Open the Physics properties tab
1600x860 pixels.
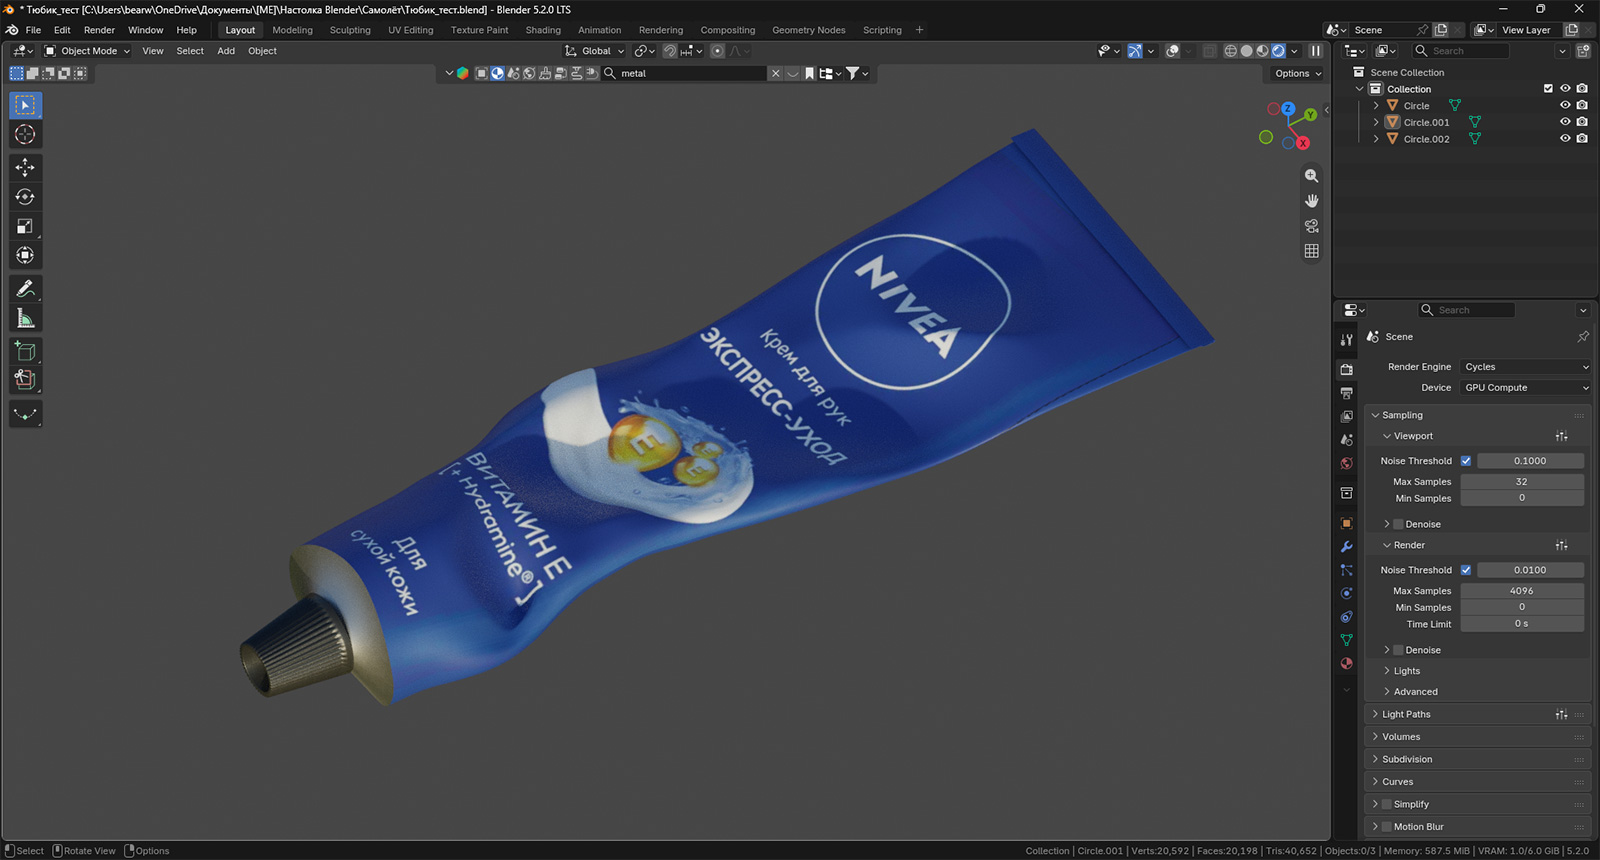[x=1347, y=593]
